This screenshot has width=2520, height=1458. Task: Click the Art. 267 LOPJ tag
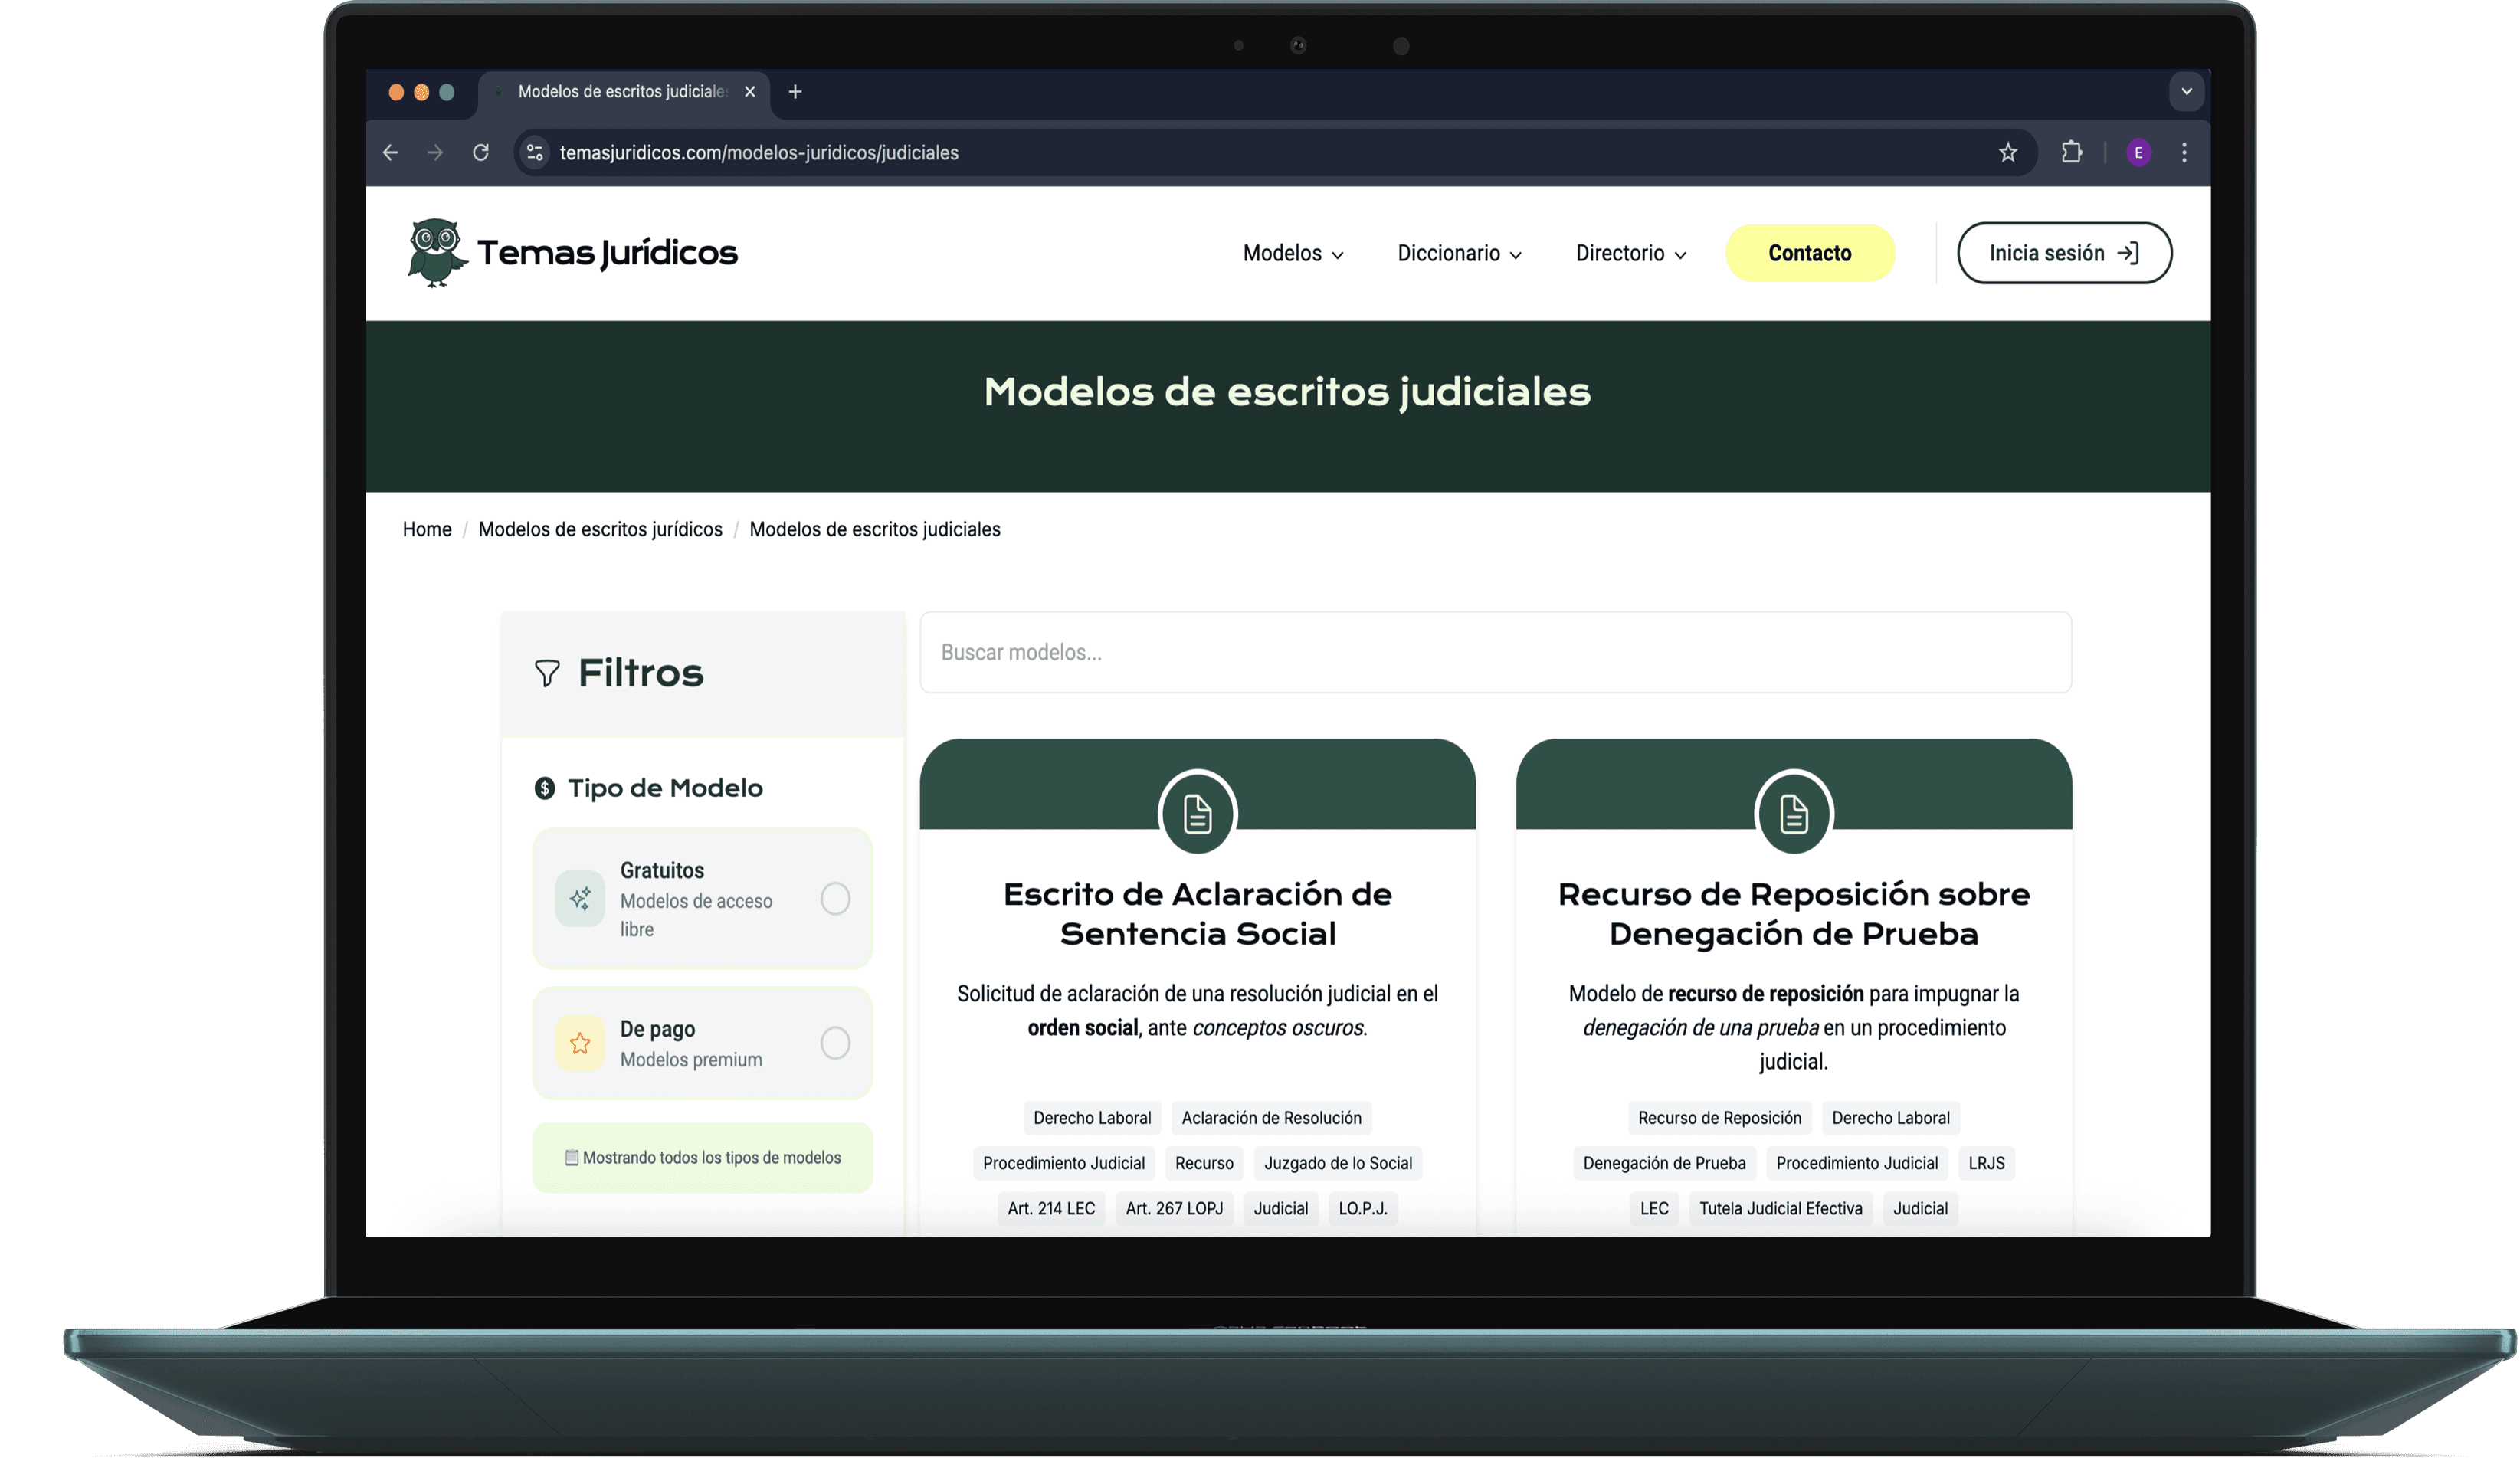[1175, 1209]
